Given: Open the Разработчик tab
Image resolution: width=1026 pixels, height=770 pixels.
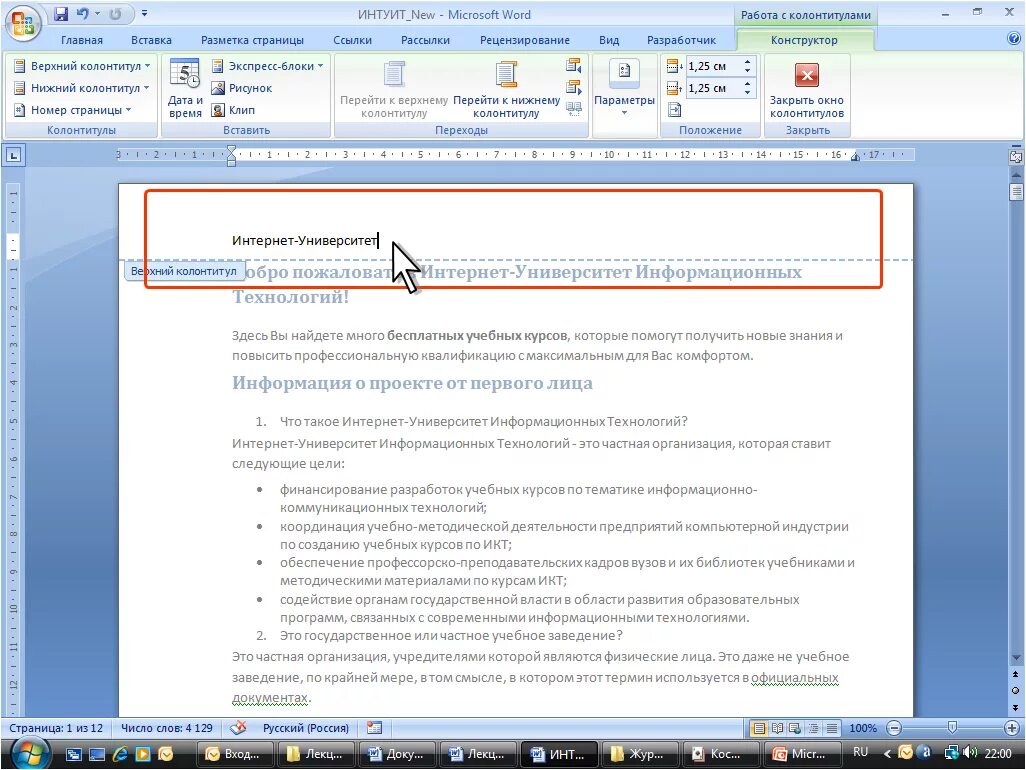Looking at the screenshot, I should tap(681, 40).
